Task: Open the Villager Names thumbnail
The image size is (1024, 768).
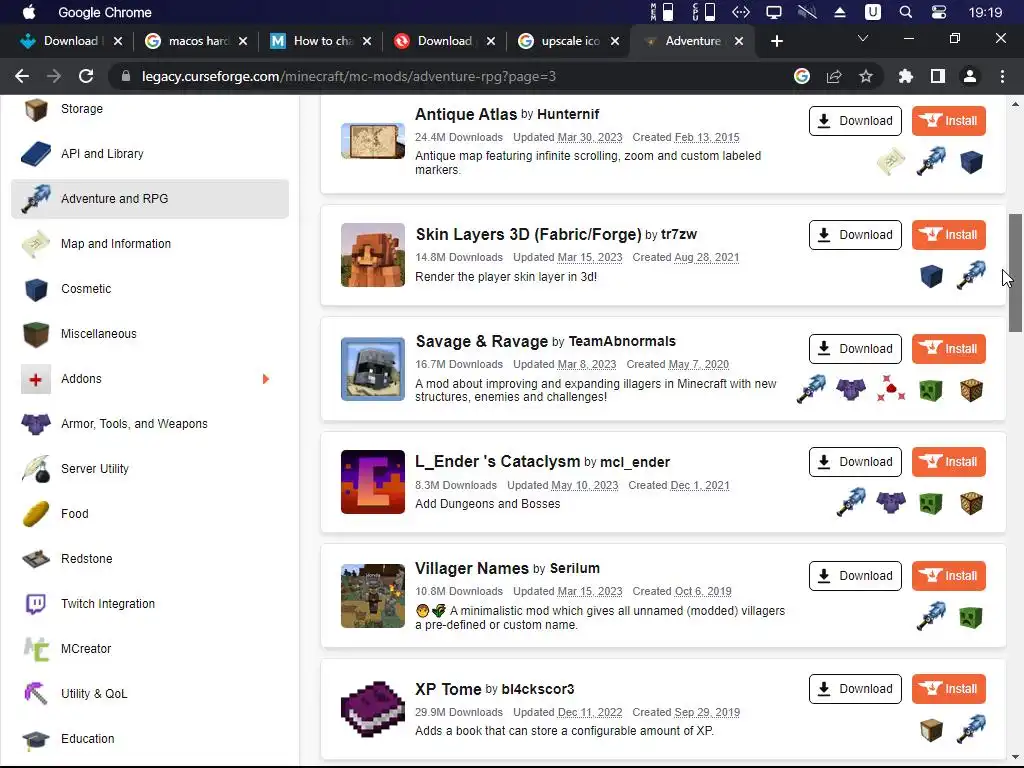Action: click(x=373, y=596)
